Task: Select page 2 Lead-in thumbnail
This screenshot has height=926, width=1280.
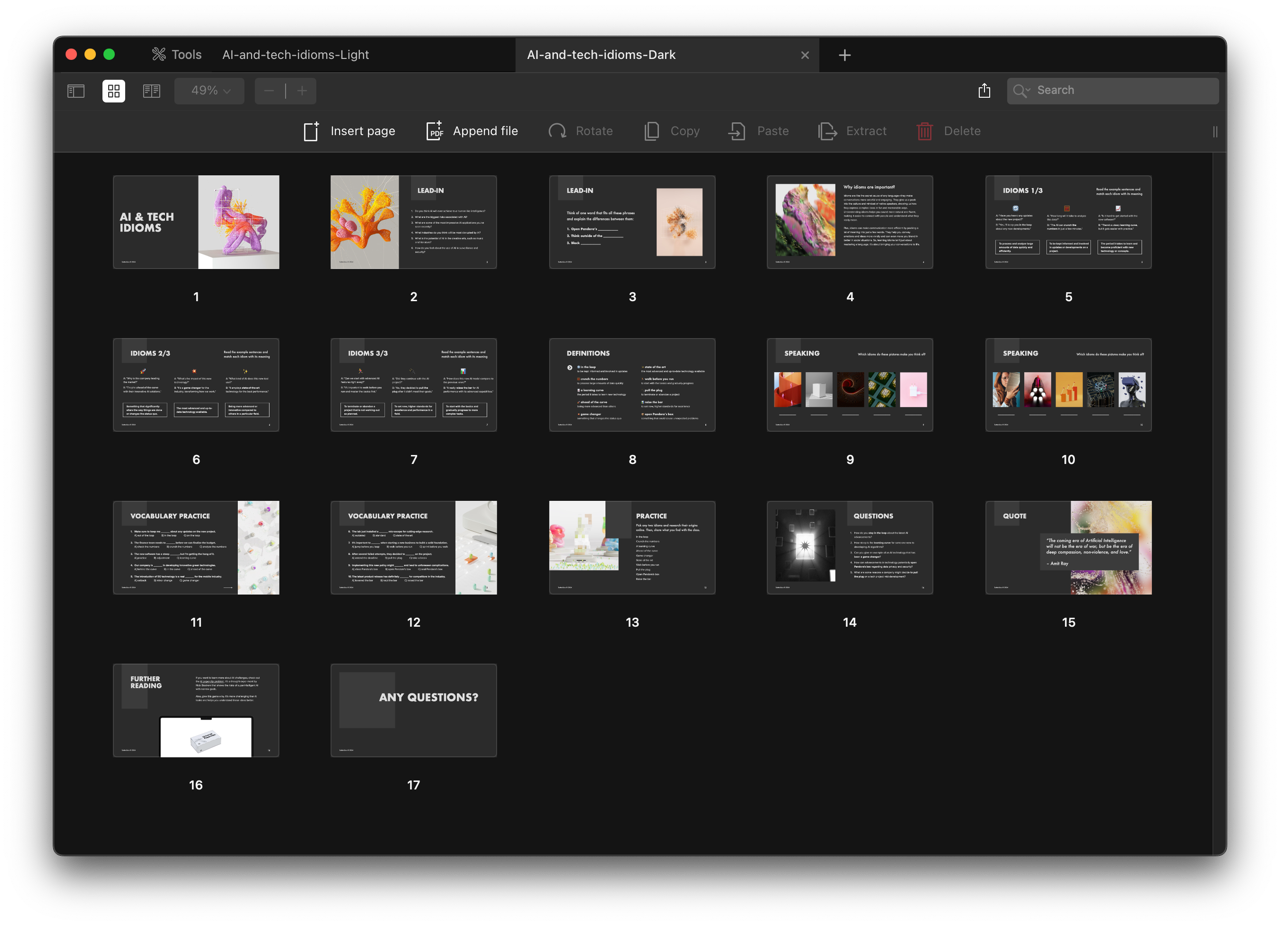Action: [414, 222]
